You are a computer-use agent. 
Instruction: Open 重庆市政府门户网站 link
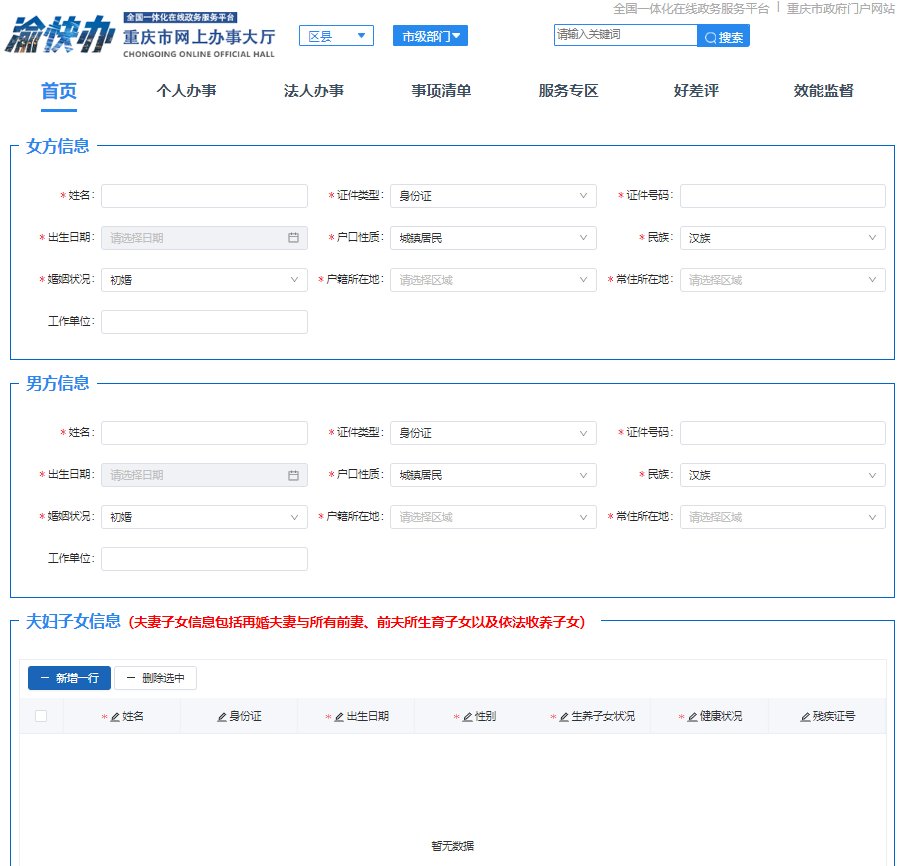click(x=840, y=8)
